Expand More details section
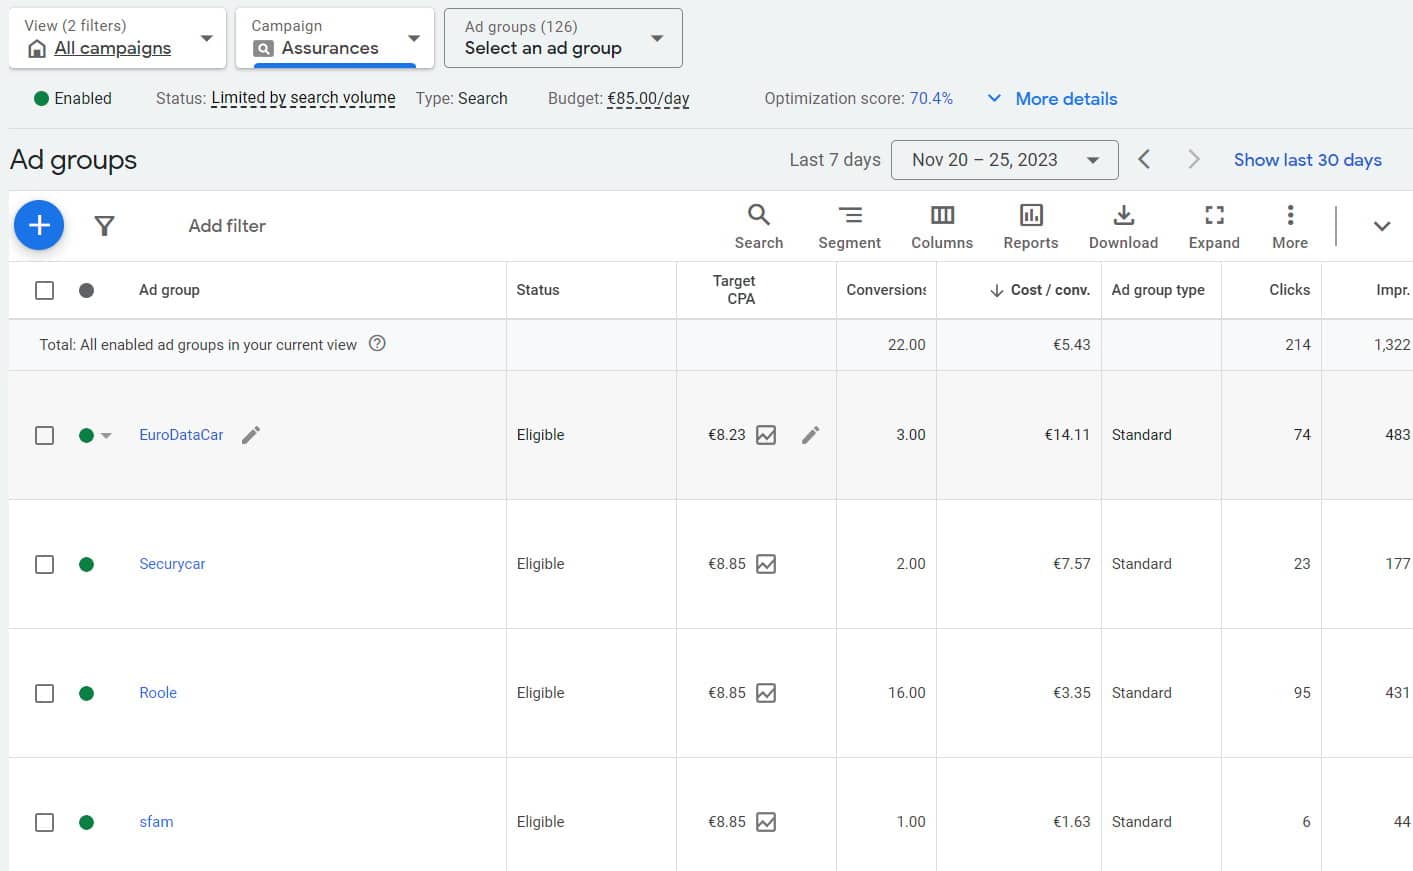1413x871 pixels. coord(1052,98)
